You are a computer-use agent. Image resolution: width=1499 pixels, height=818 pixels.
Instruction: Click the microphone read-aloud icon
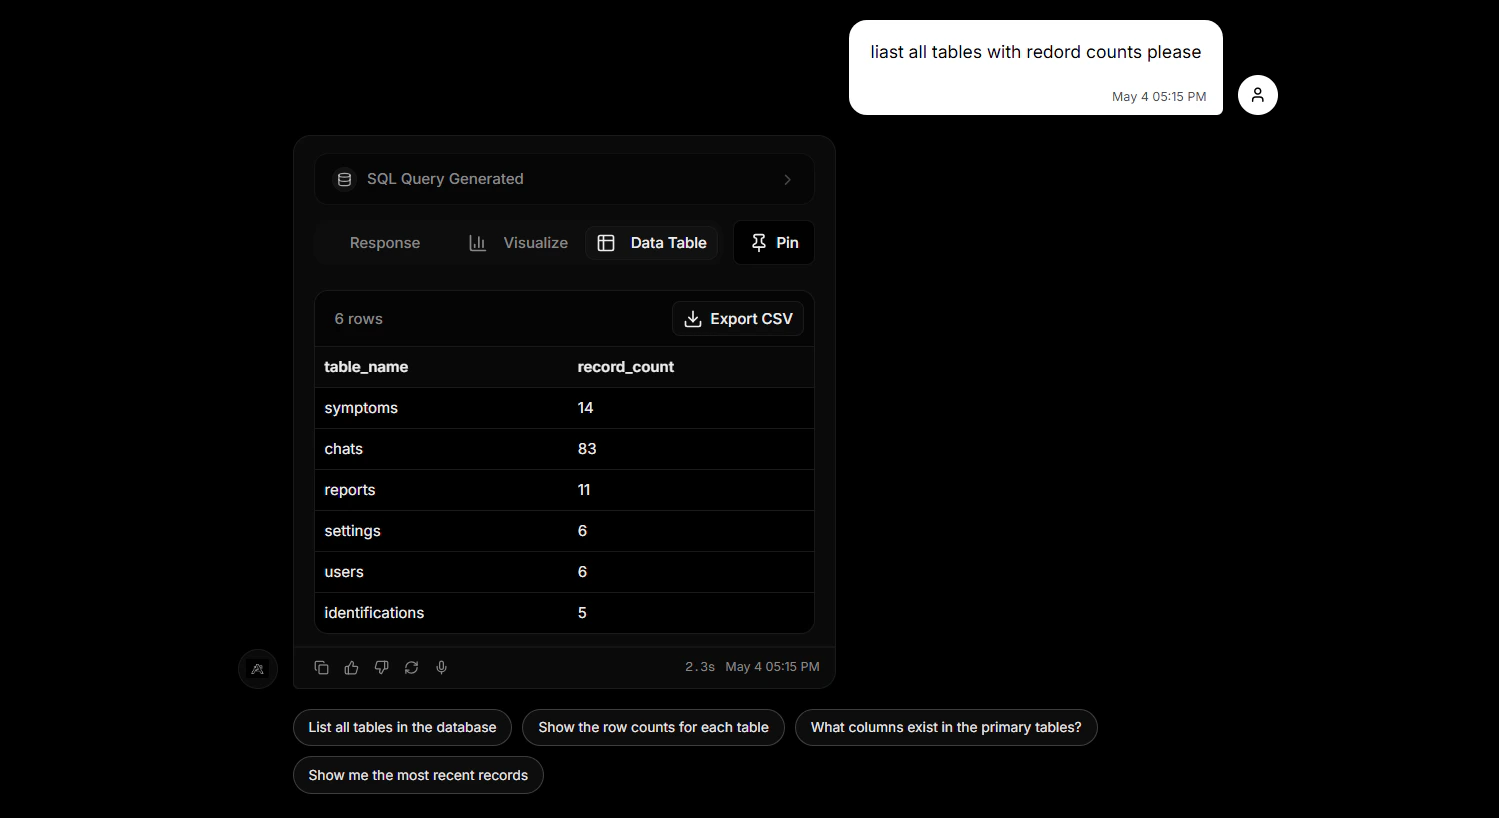coord(441,667)
